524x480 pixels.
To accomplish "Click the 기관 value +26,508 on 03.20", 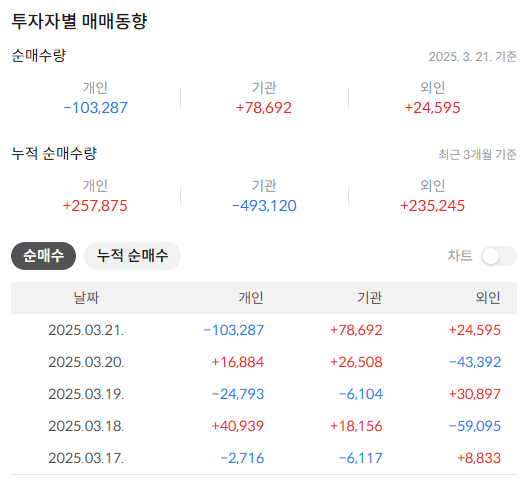I will point(356,362).
